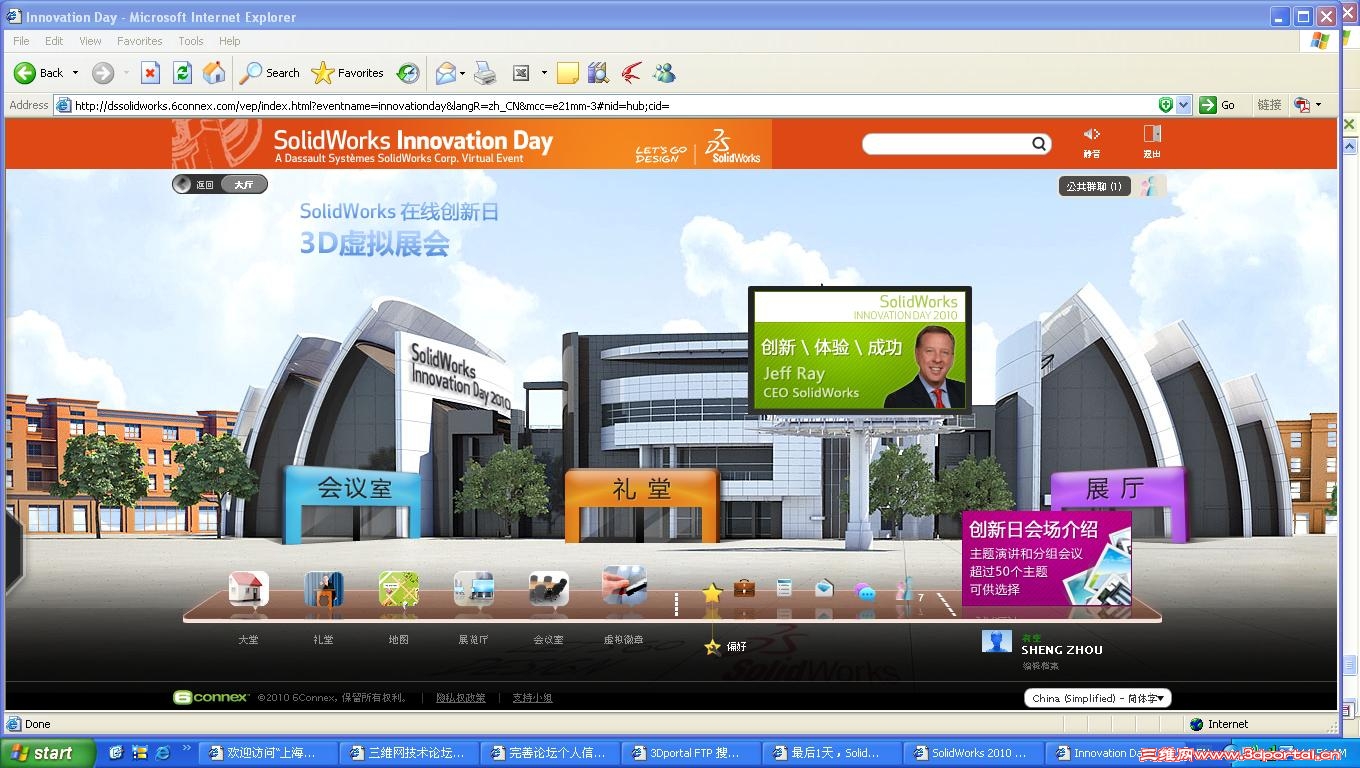Image resolution: width=1360 pixels, height=768 pixels.
Task: Click the red bird toolbar icon
Action: tap(631, 73)
